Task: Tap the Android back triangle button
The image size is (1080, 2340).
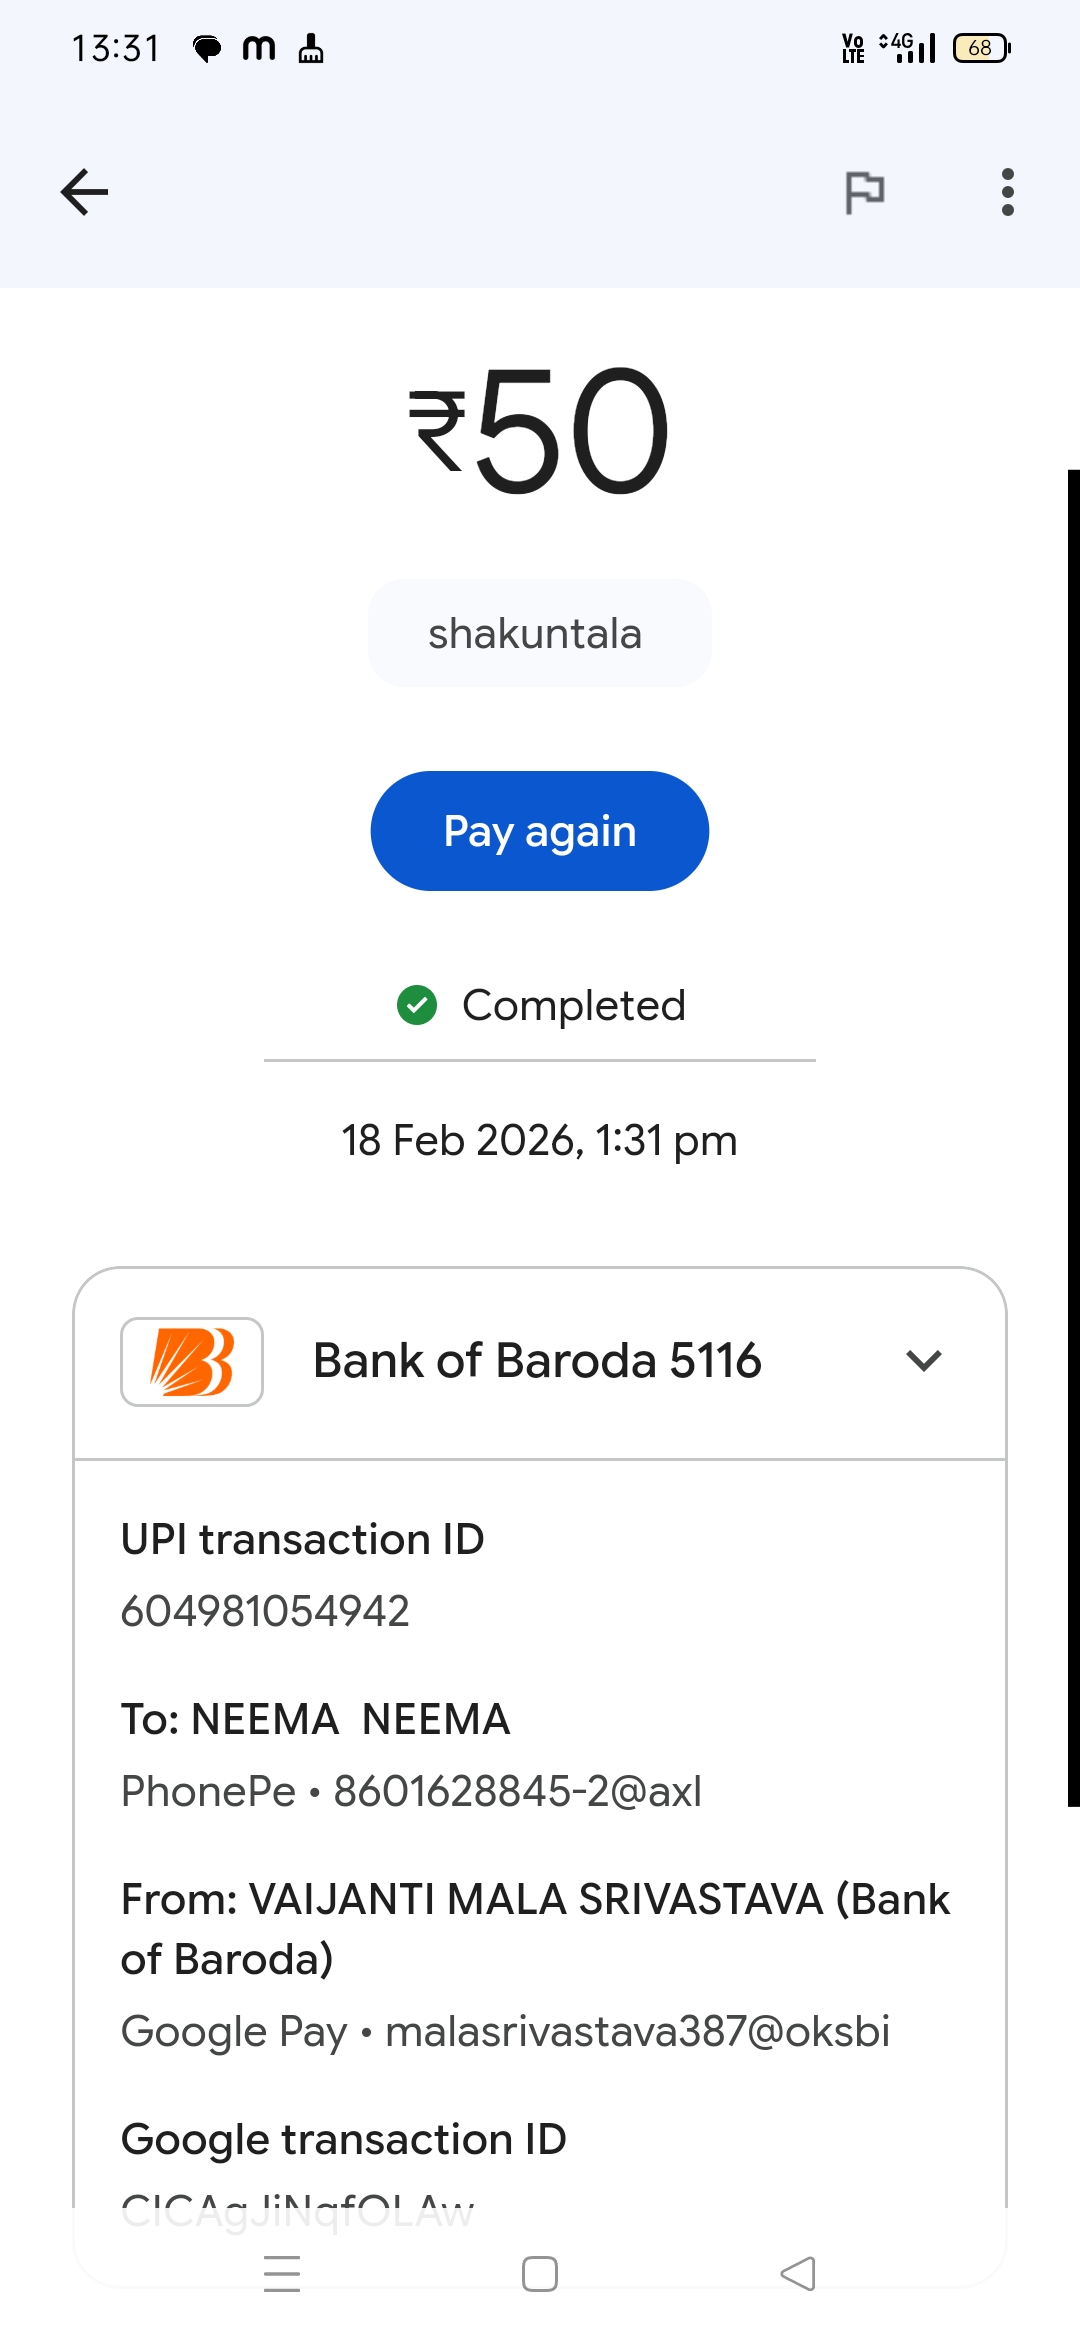Action: click(x=798, y=2274)
